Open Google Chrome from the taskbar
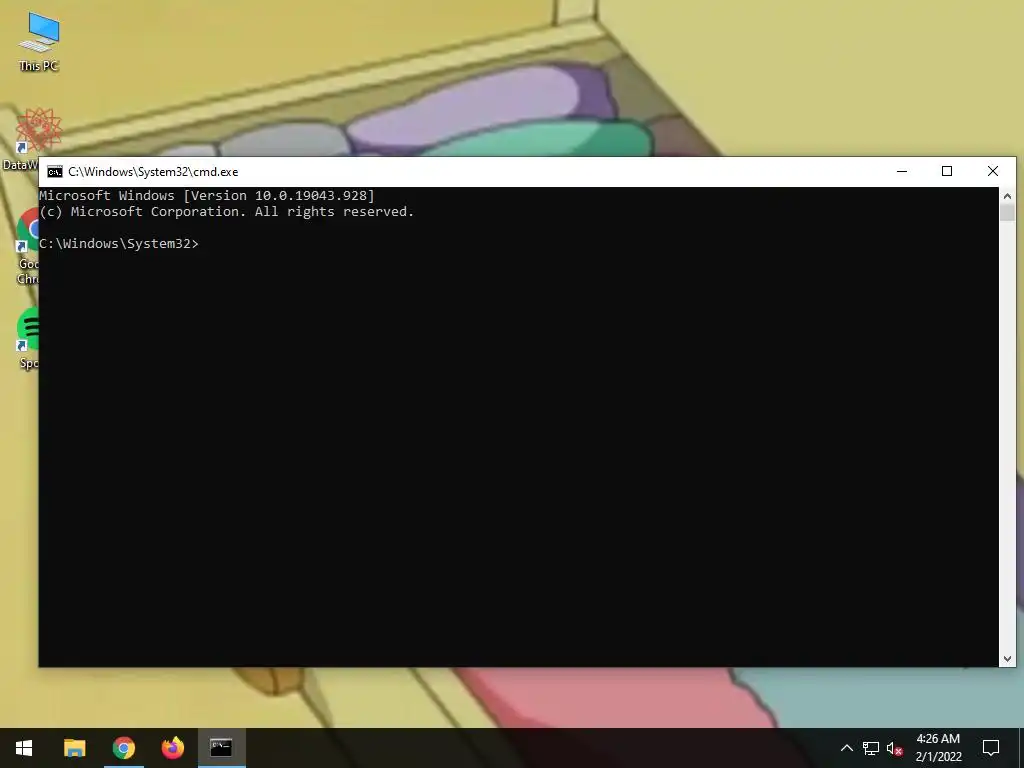Image resolution: width=1024 pixels, height=768 pixels. 123,748
